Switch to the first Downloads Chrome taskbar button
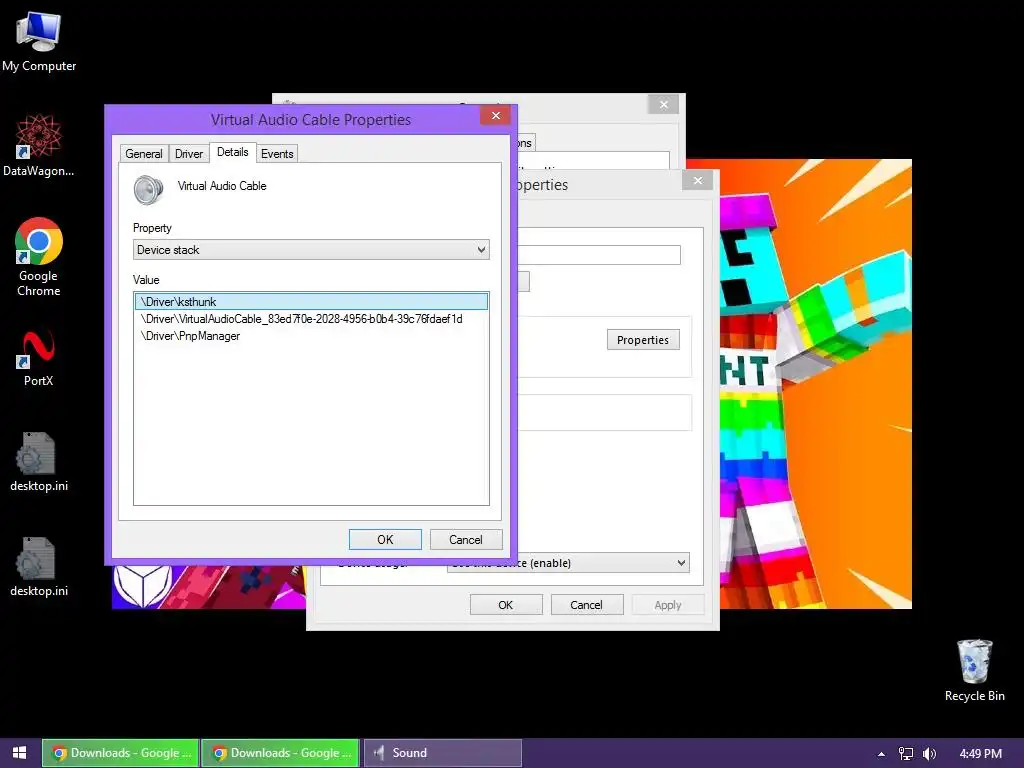Screen dimensions: 1024x768 point(121,753)
